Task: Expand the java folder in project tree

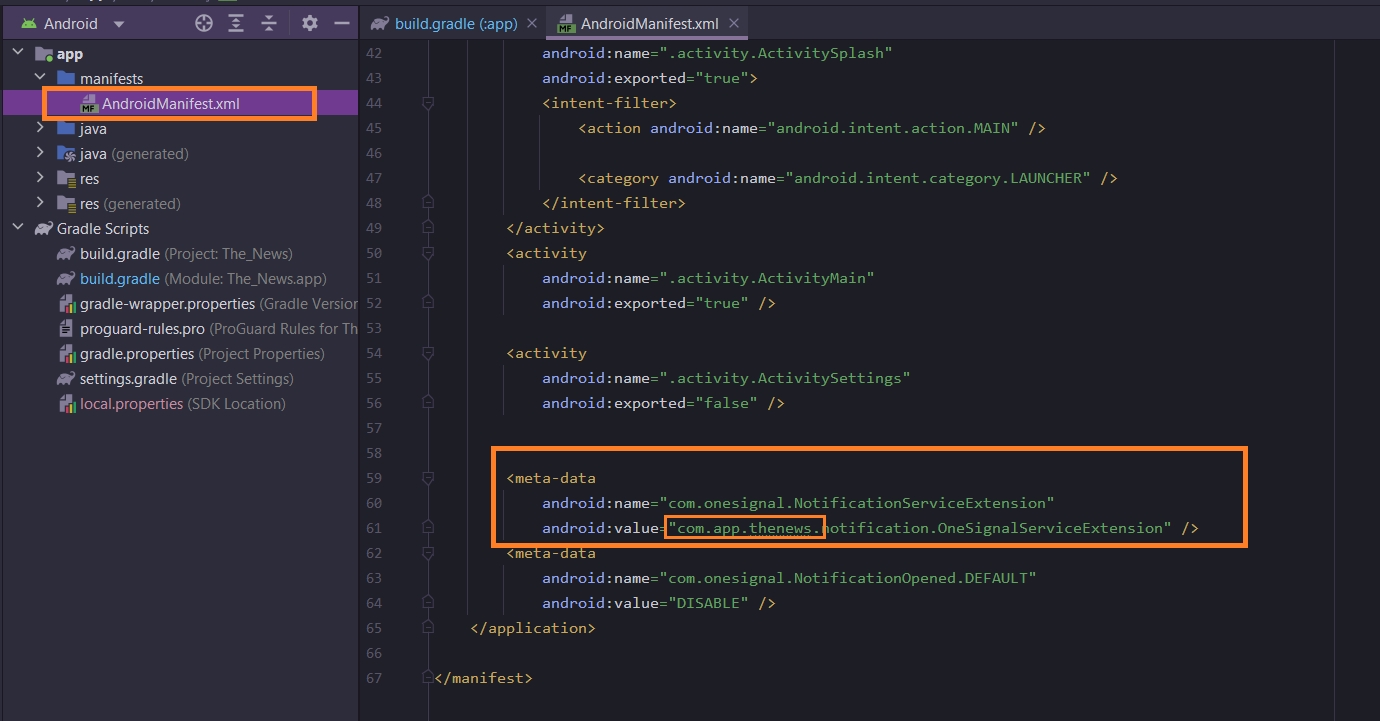Action: [40, 128]
